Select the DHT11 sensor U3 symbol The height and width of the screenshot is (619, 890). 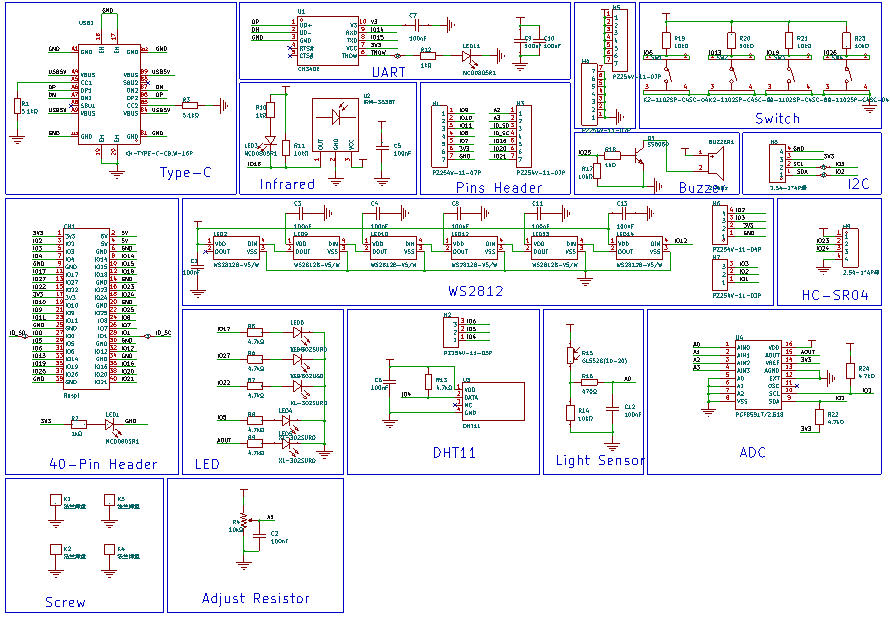[493, 401]
